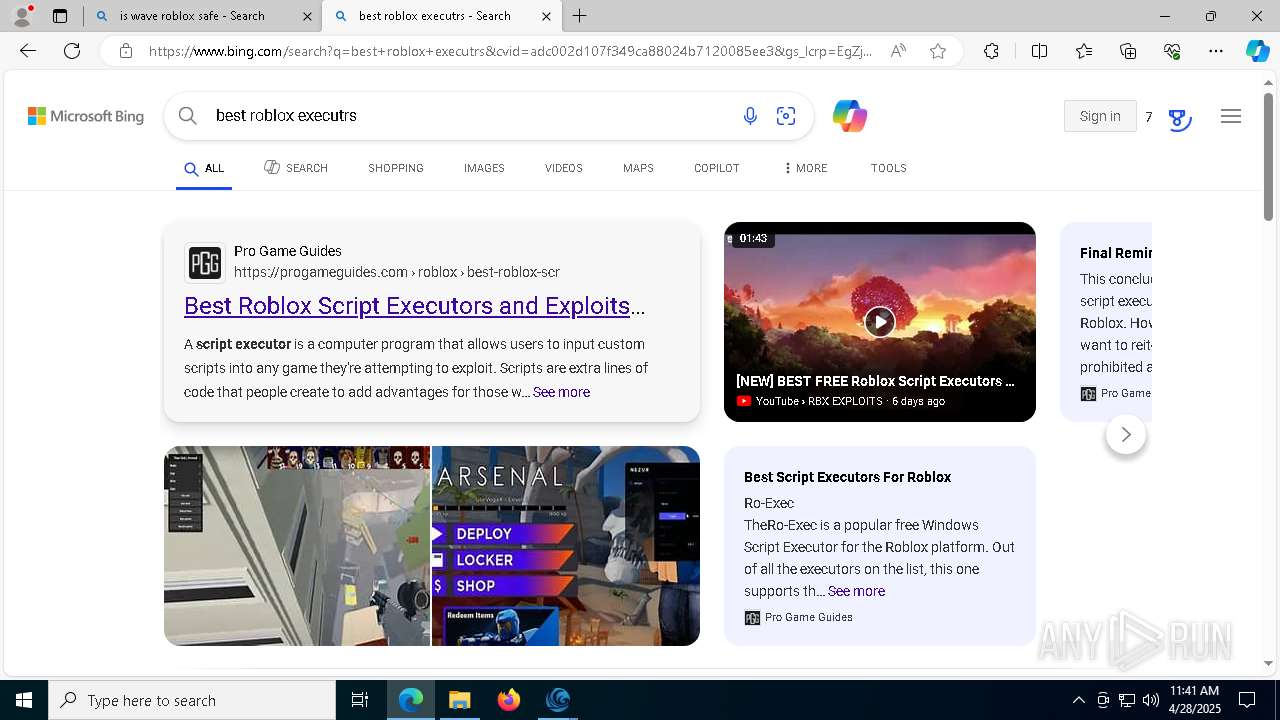Screen dimensions: 1280x720
Task: Open Edge Settings and more menu
Action: (1216, 51)
